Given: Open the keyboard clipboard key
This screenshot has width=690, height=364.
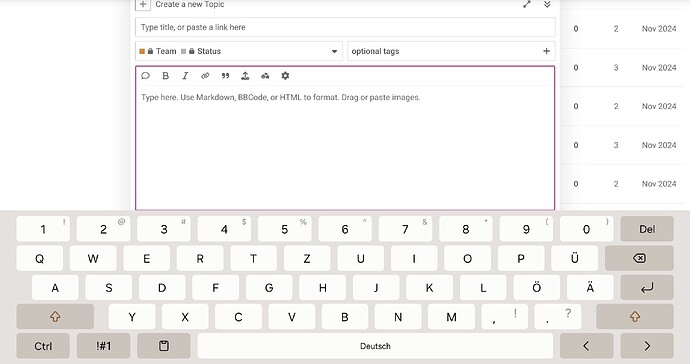Looking at the screenshot, I should [x=164, y=346].
